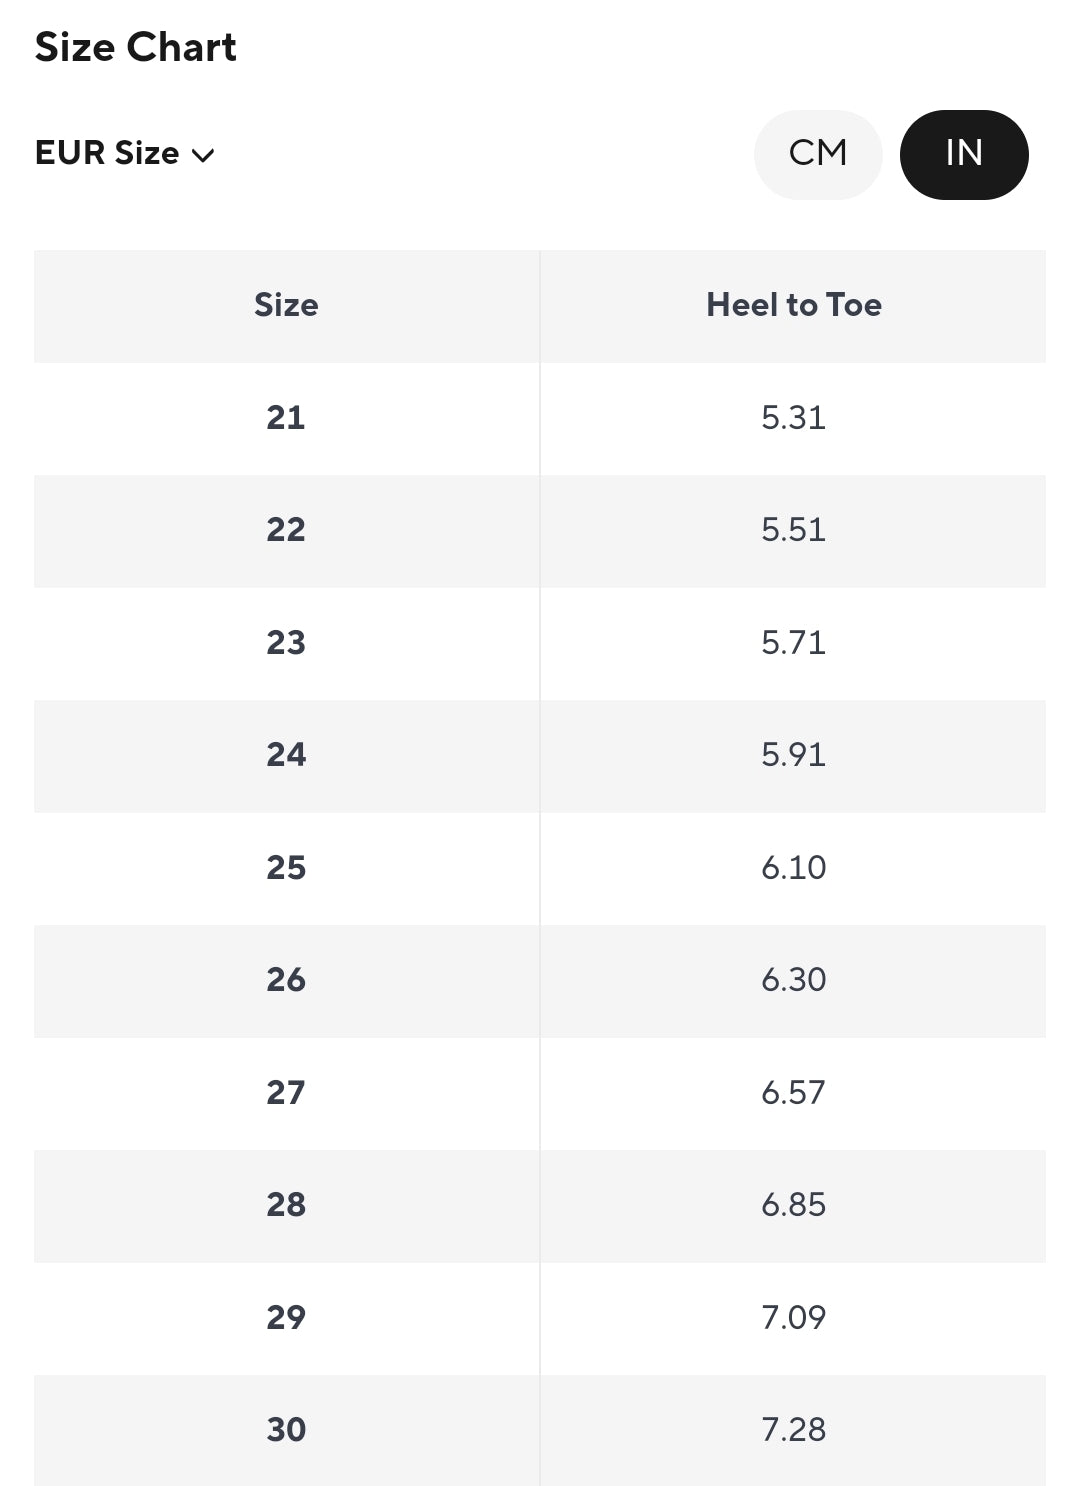Click the Heel to Toe column header
1080x1486 pixels.
(793, 305)
